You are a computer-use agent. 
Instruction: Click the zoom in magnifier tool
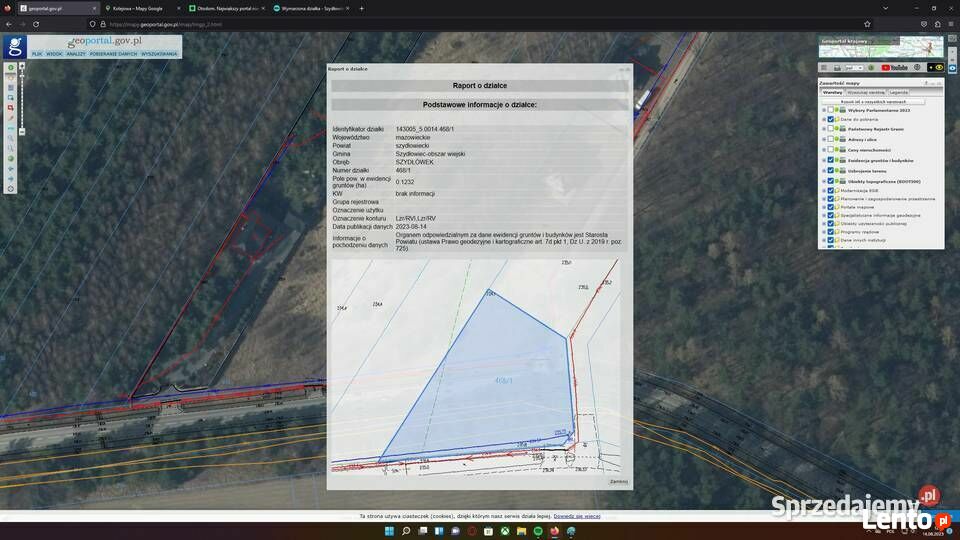pos(10,138)
